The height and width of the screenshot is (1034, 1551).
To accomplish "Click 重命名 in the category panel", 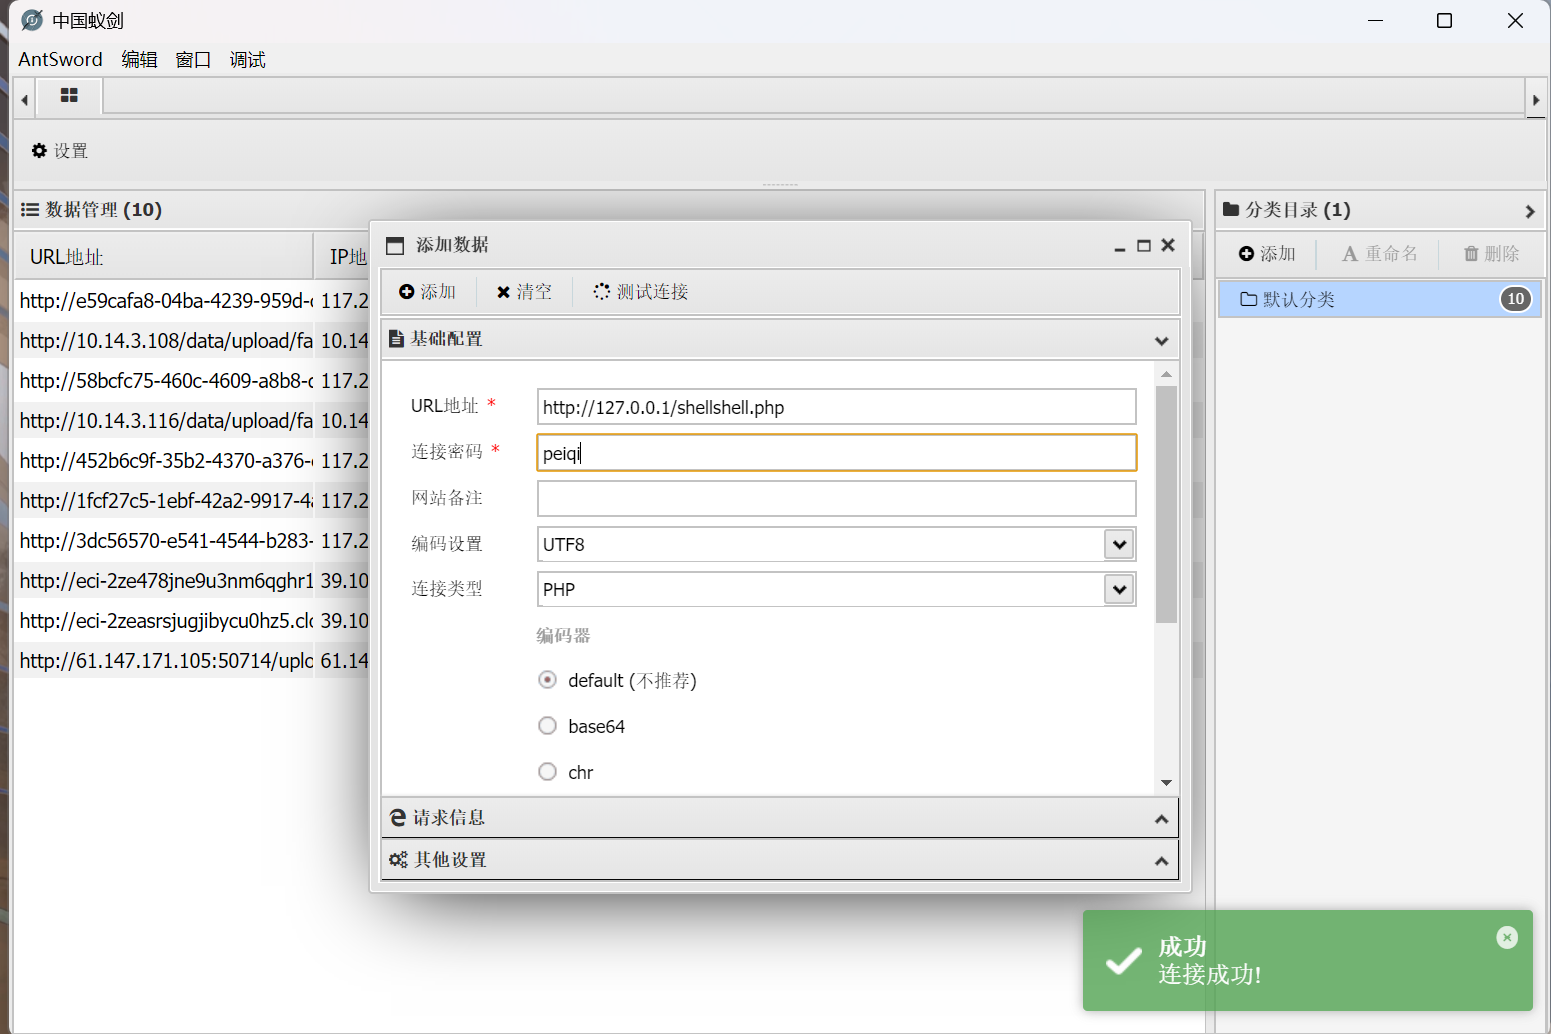I will [x=1380, y=254].
